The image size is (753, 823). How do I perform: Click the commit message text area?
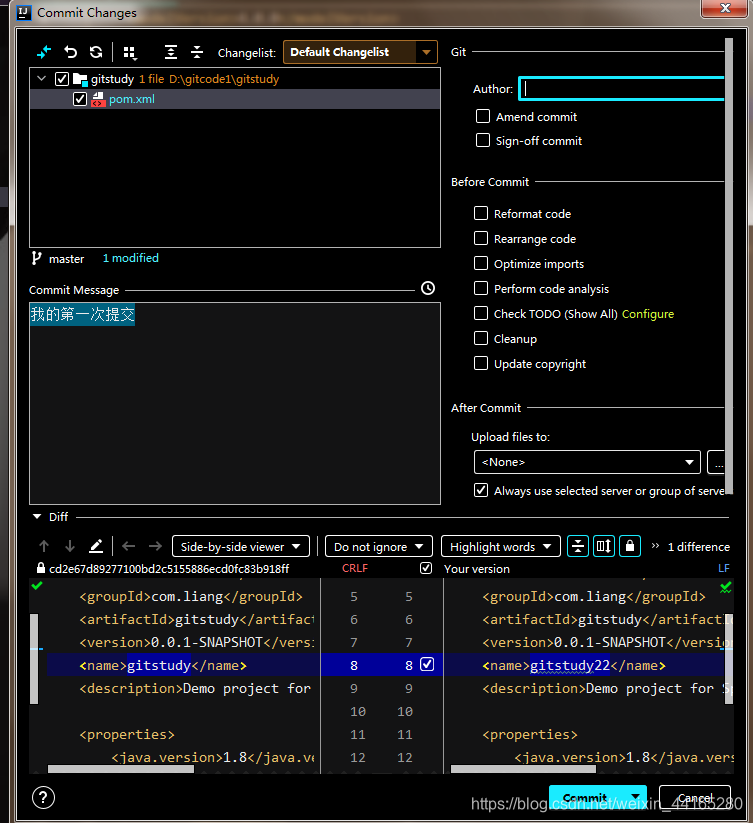tap(235, 403)
